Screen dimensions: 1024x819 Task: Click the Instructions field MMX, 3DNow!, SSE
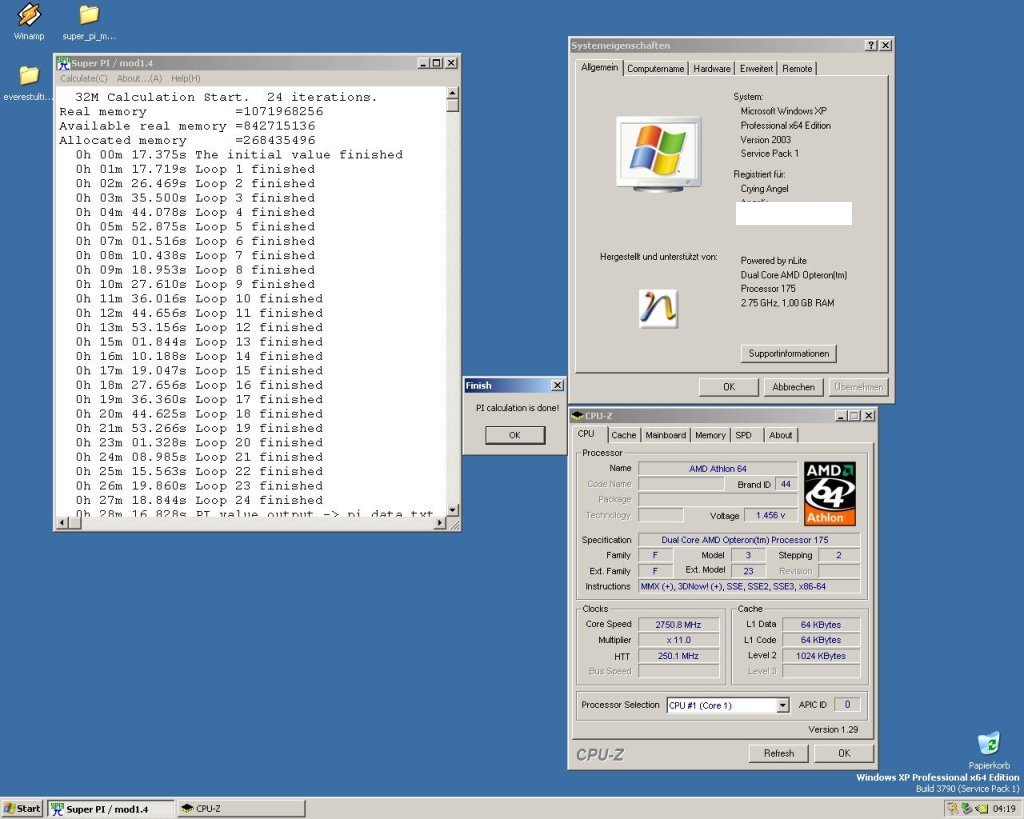pyautogui.click(x=748, y=586)
